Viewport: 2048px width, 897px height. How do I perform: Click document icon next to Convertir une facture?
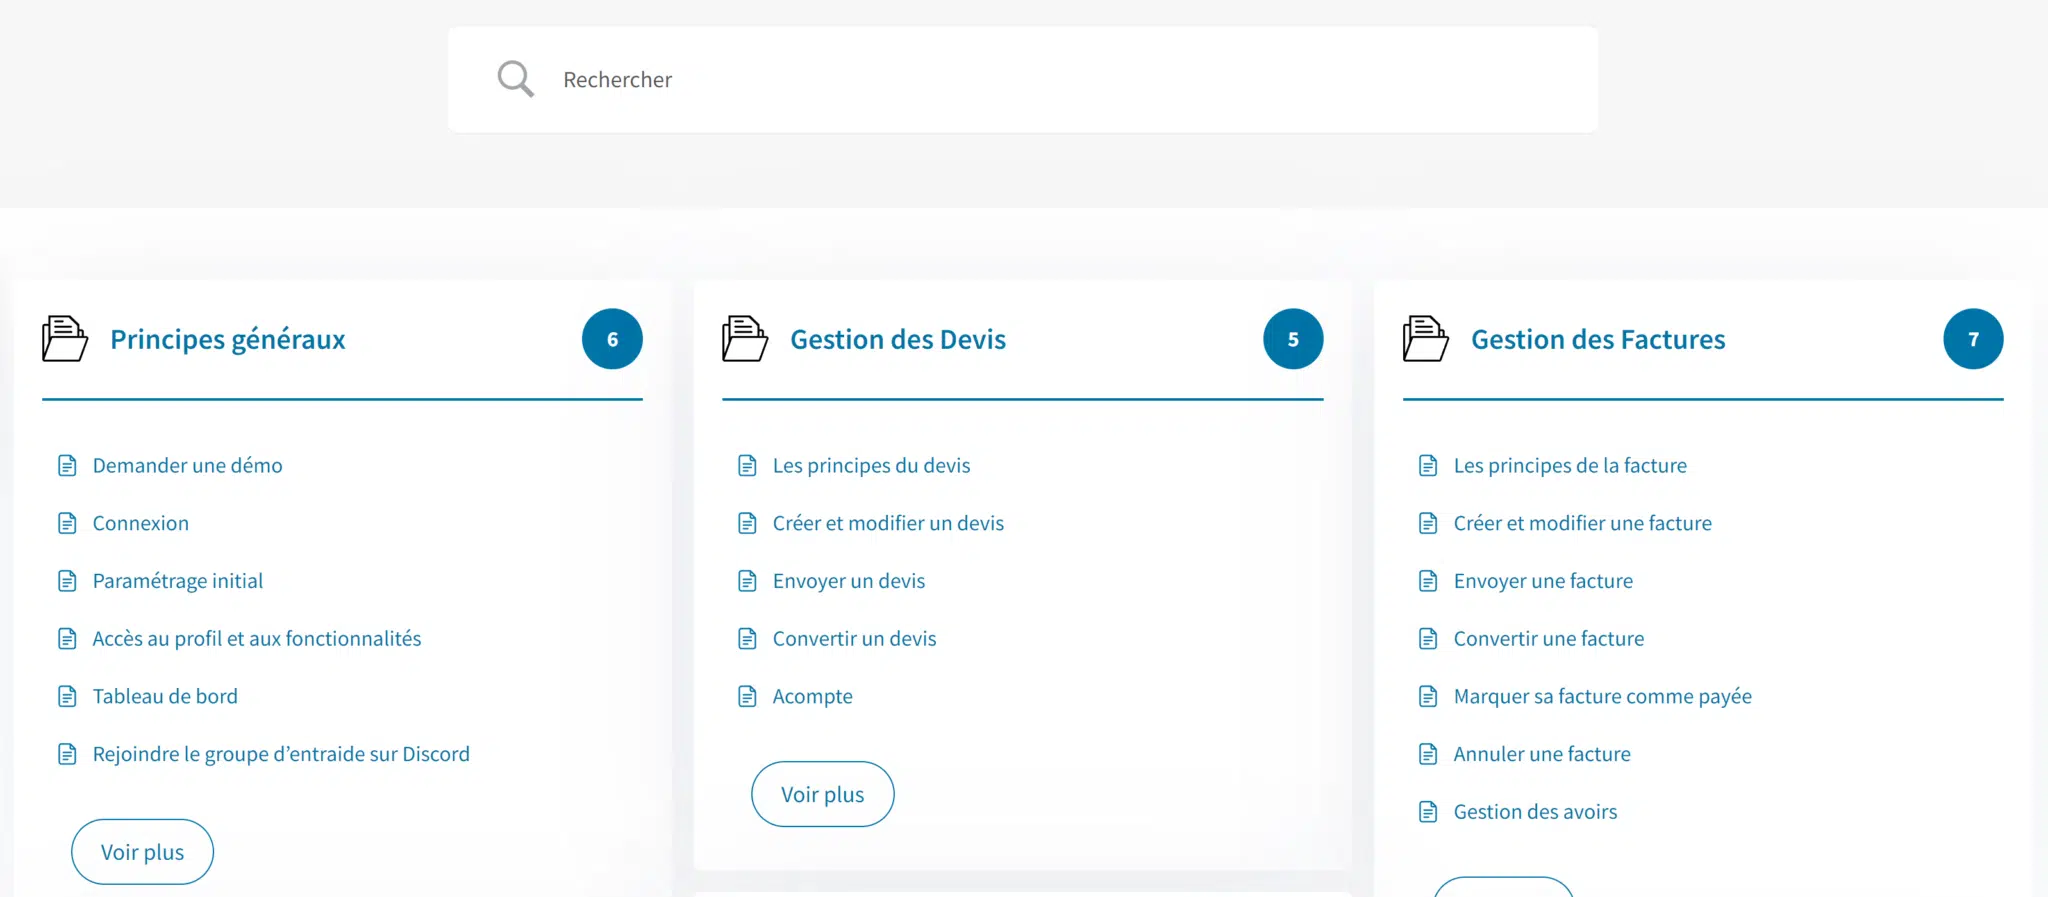tap(1428, 639)
